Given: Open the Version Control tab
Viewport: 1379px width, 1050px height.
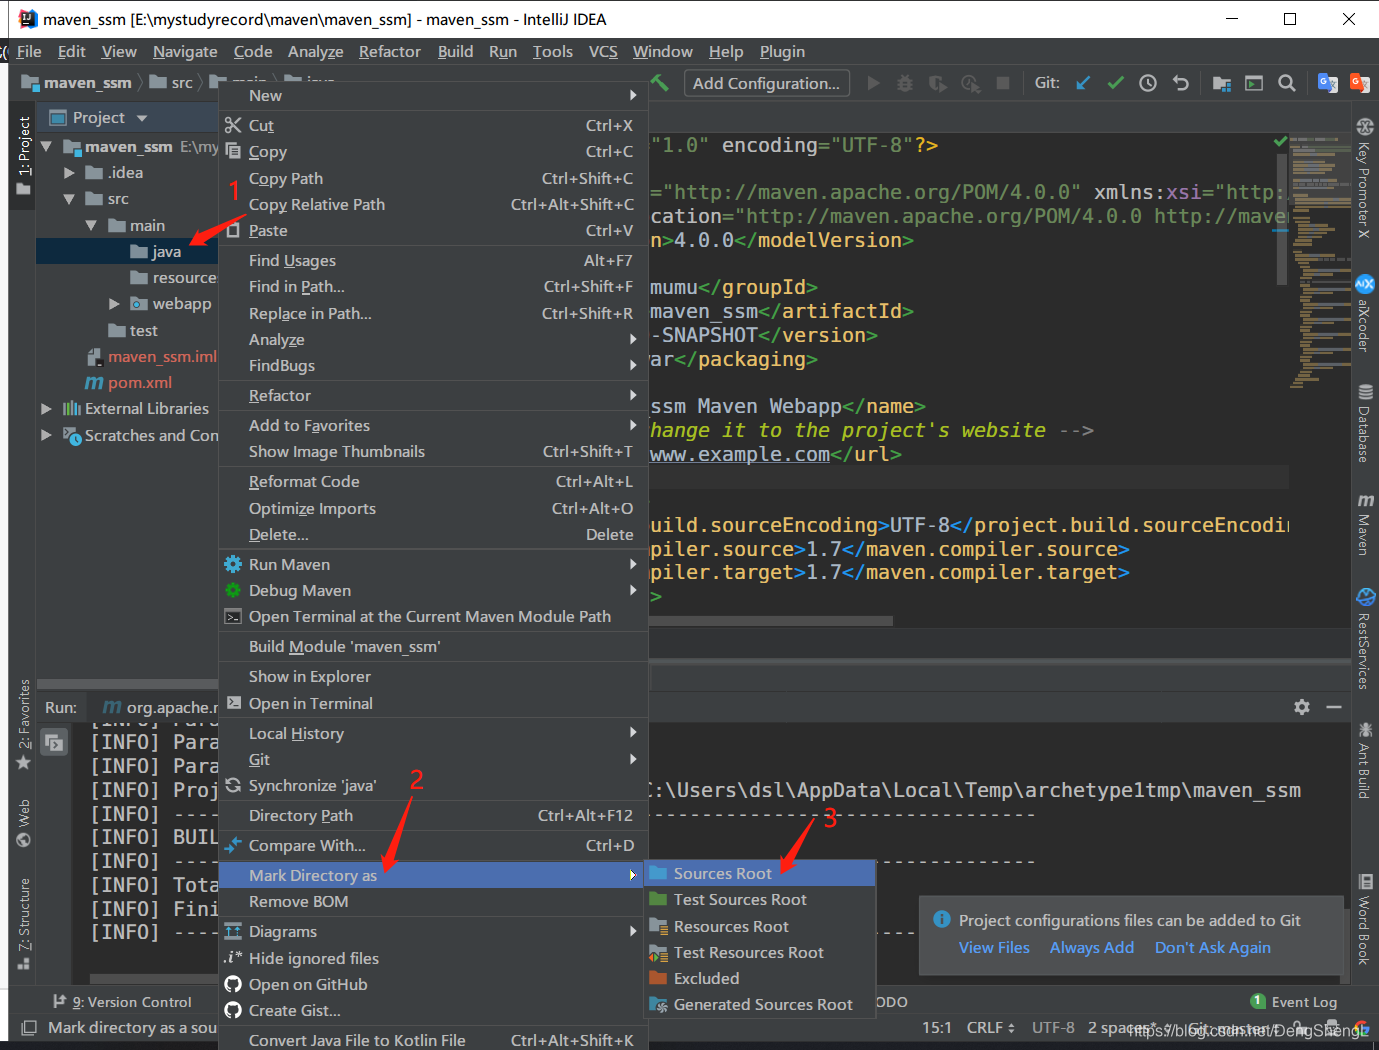Looking at the screenshot, I should 122,1002.
